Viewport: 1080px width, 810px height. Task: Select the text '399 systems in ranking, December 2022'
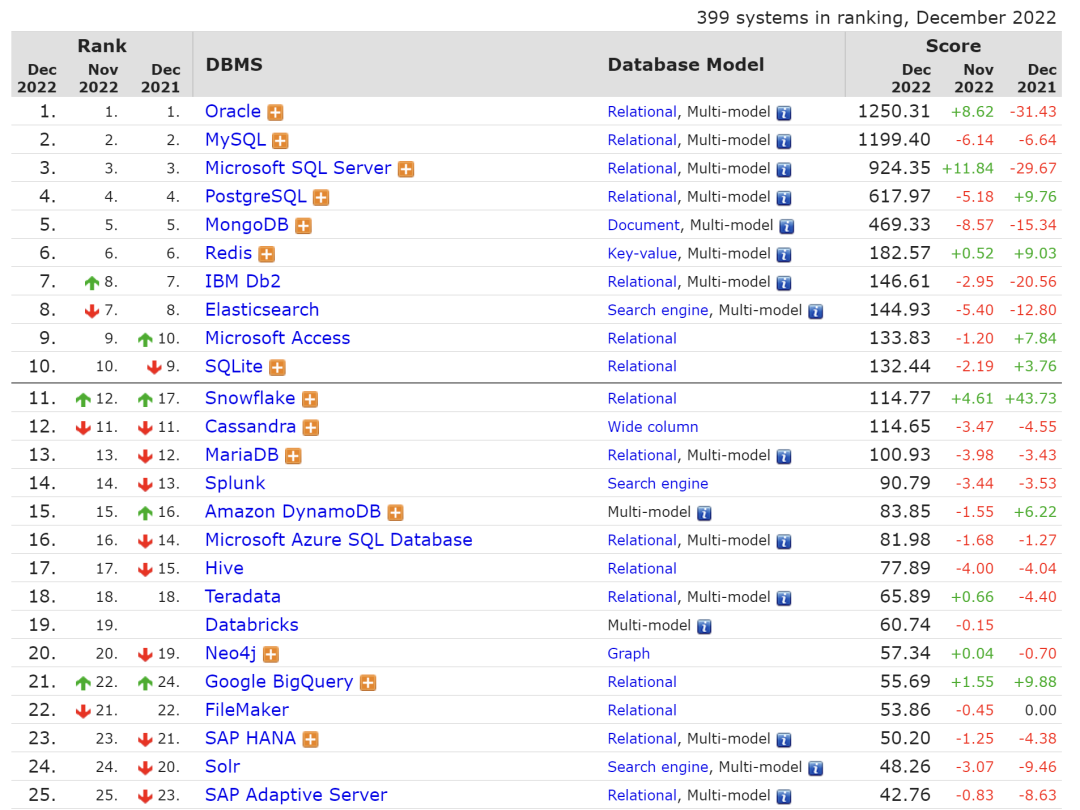(876, 17)
